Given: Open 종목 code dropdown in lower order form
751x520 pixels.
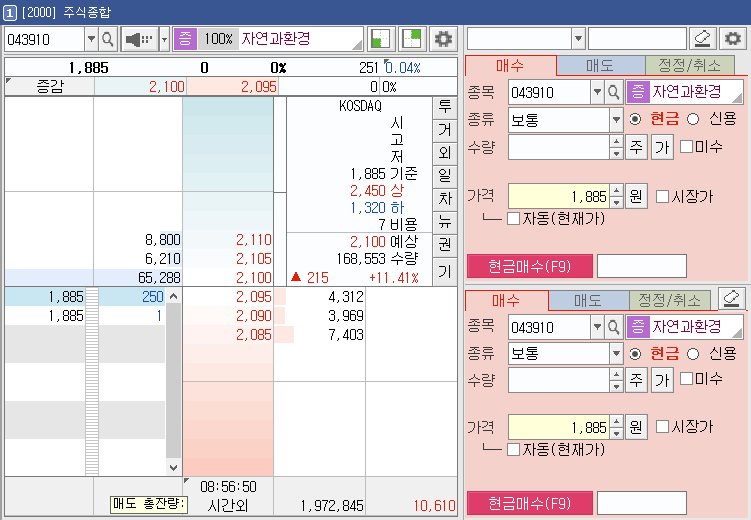Looking at the screenshot, I should (x=597, y=327).
